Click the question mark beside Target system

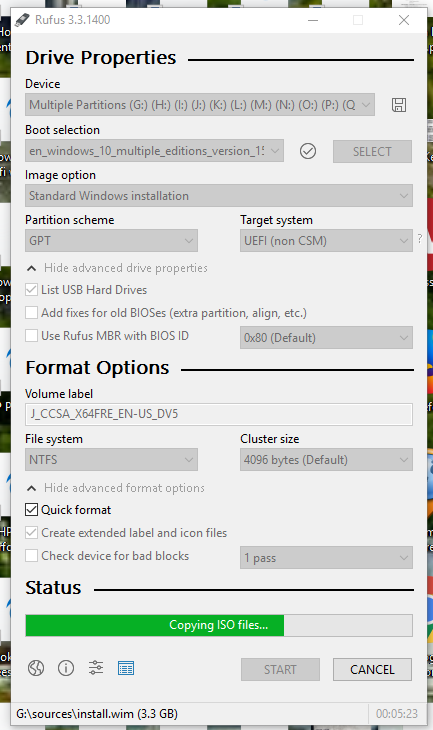[419, 239]
